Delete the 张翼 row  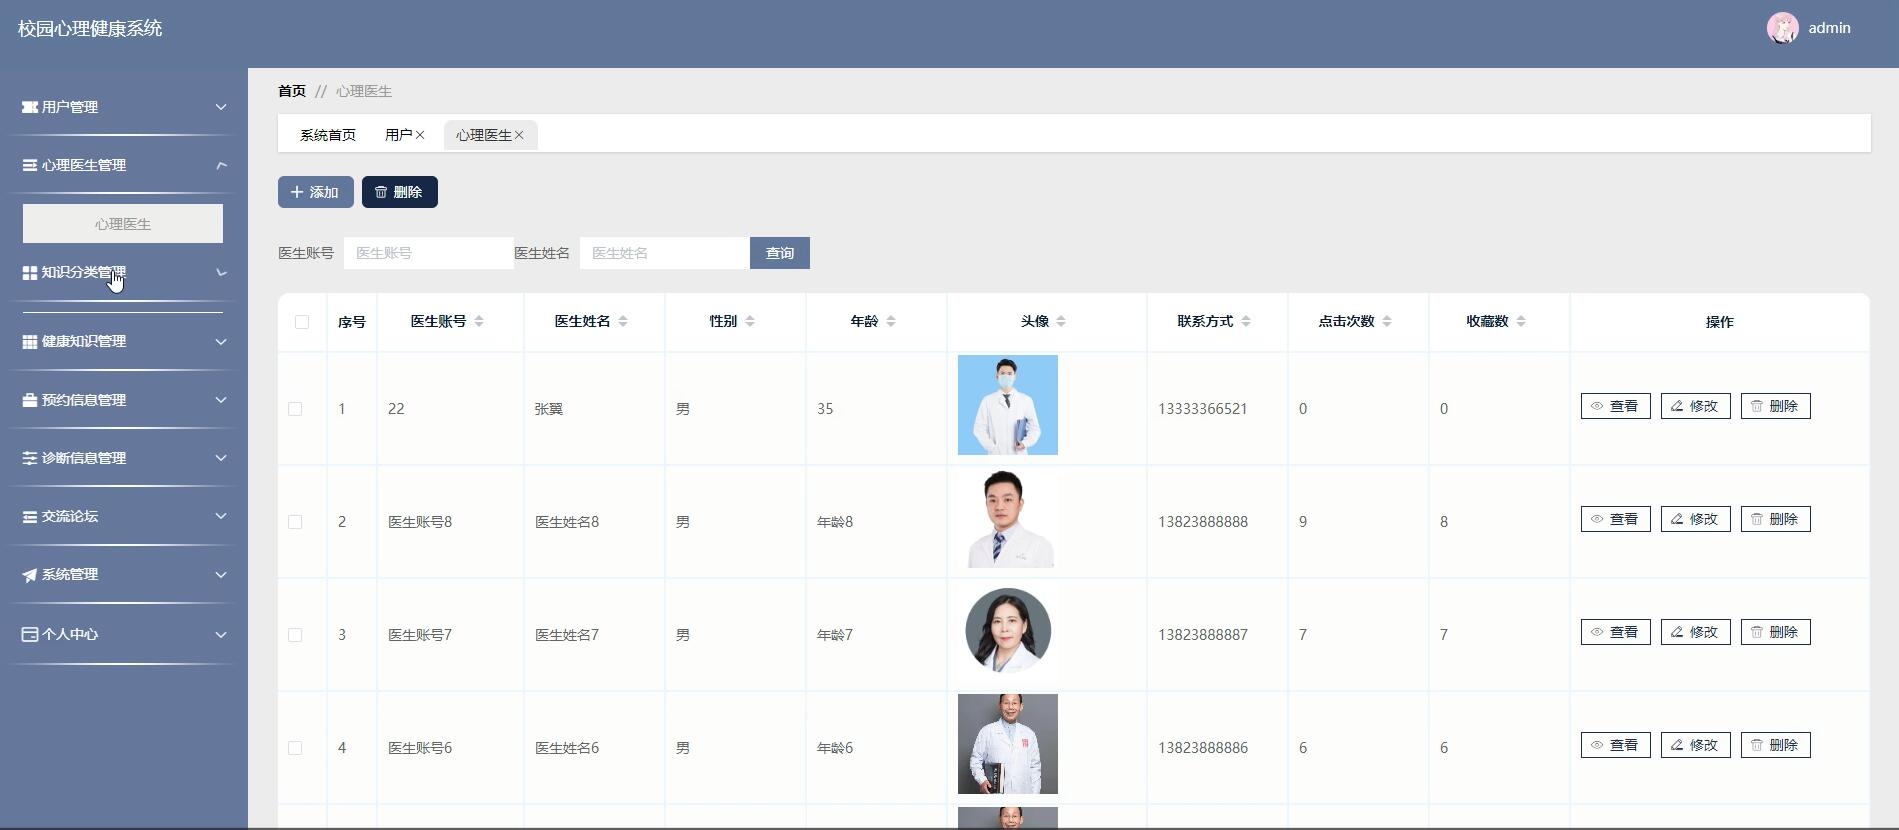(1776, 406)
